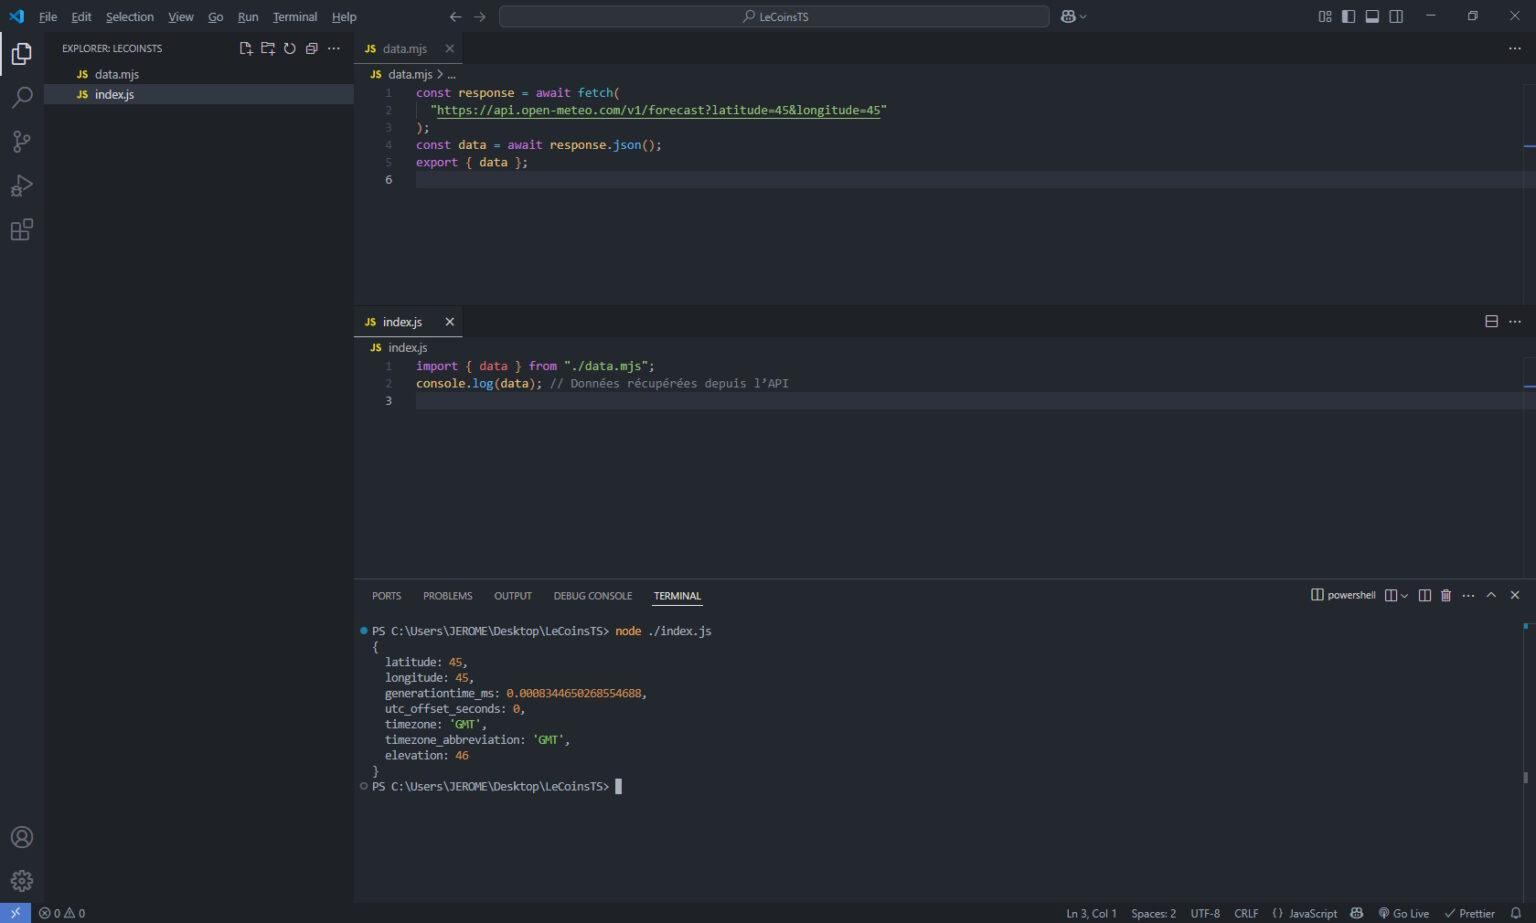The width and height of the screenshot is (1536, 923).
Task: Open the Terminal menu
Action: click(x=294, y=17)
